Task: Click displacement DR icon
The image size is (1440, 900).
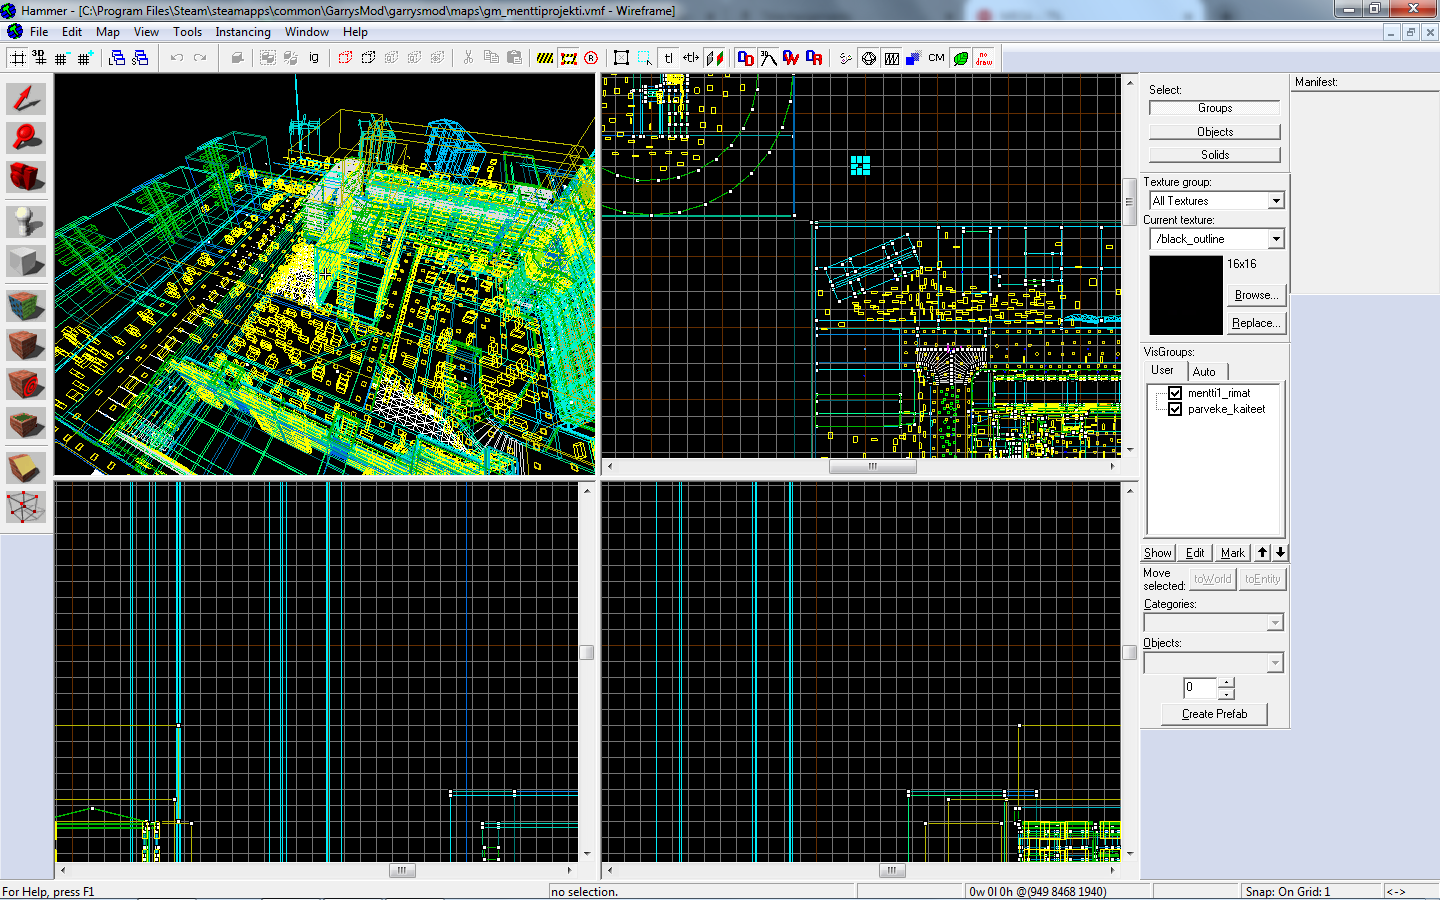Action: click(x=814, y=58)
